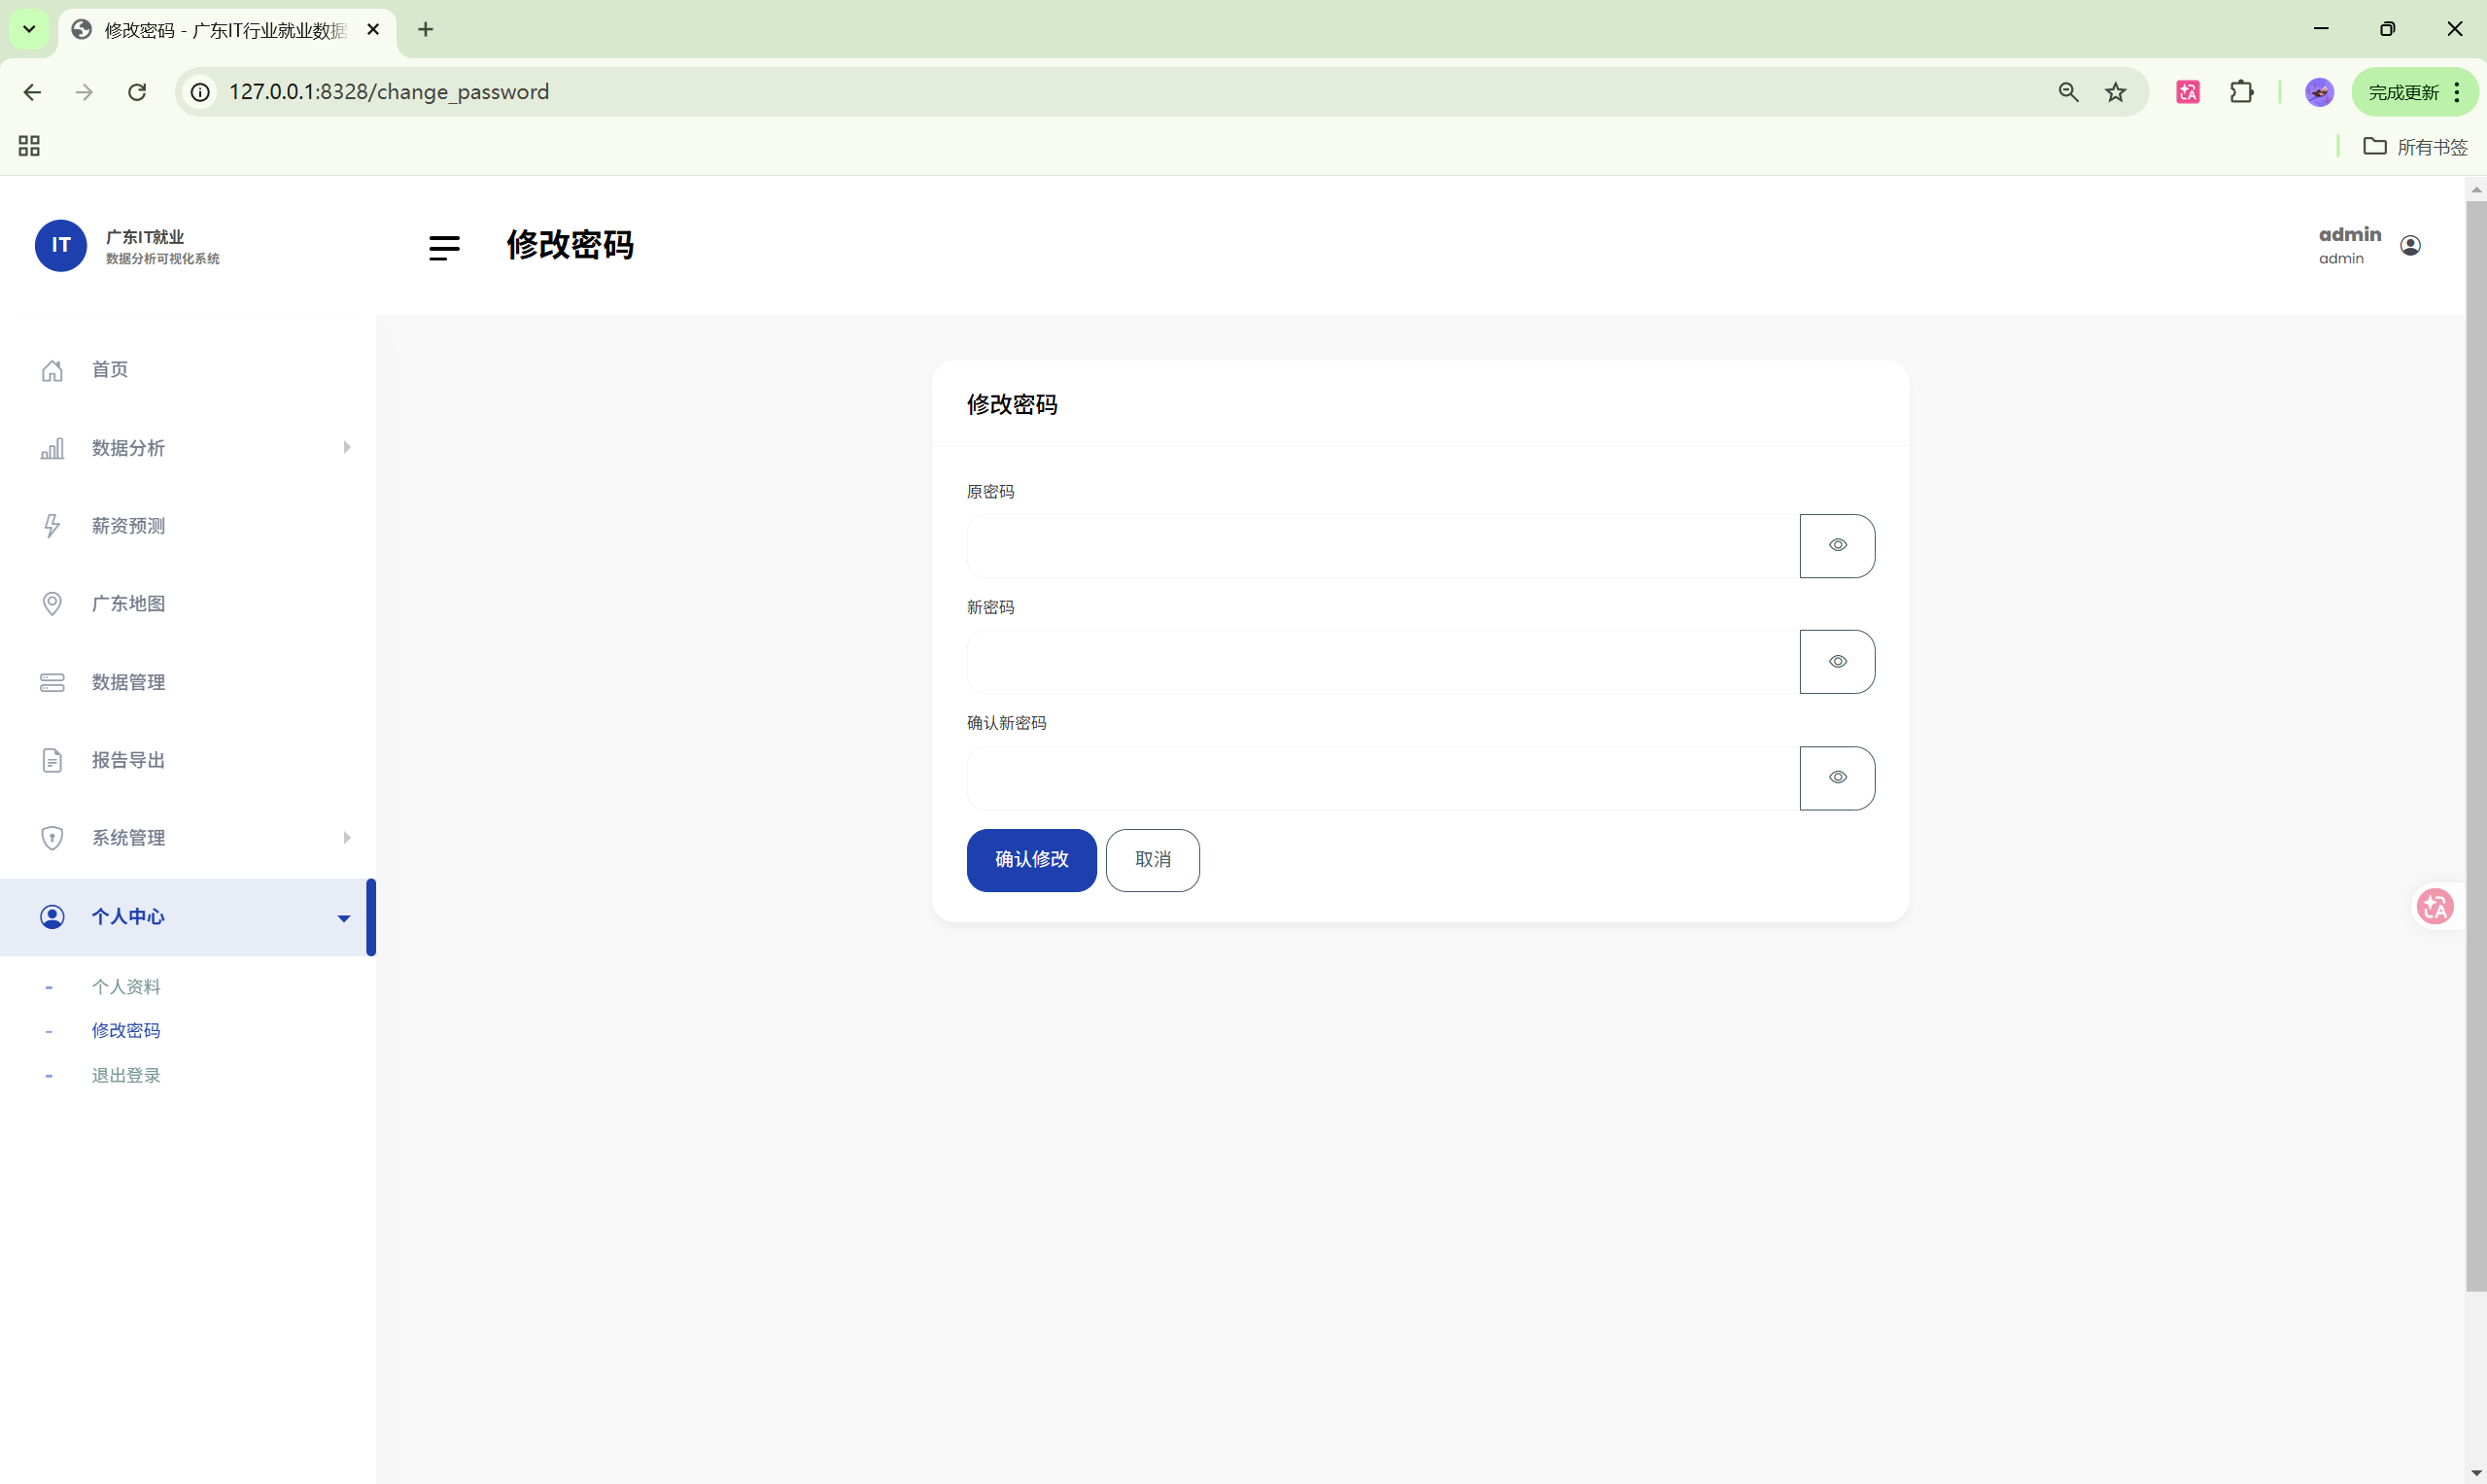Expand the 系统管理 submenu

pos(347,837)
